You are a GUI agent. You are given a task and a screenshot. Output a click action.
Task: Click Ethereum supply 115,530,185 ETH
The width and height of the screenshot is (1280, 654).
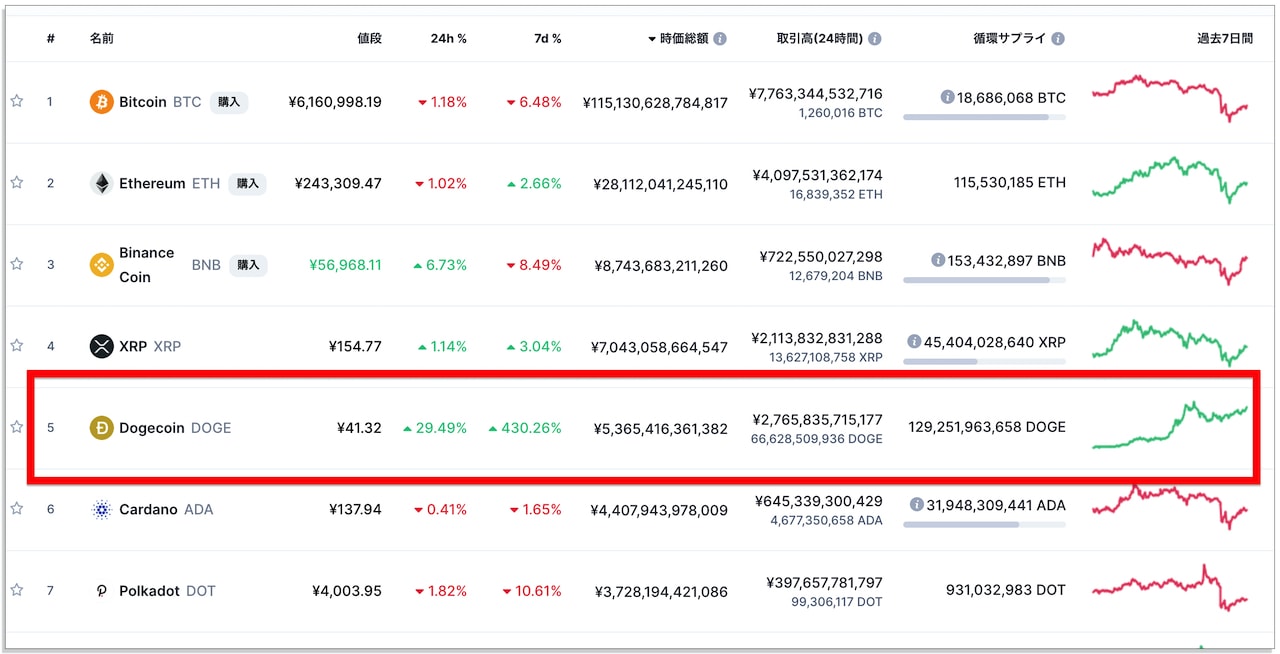tap(1010, 183)
